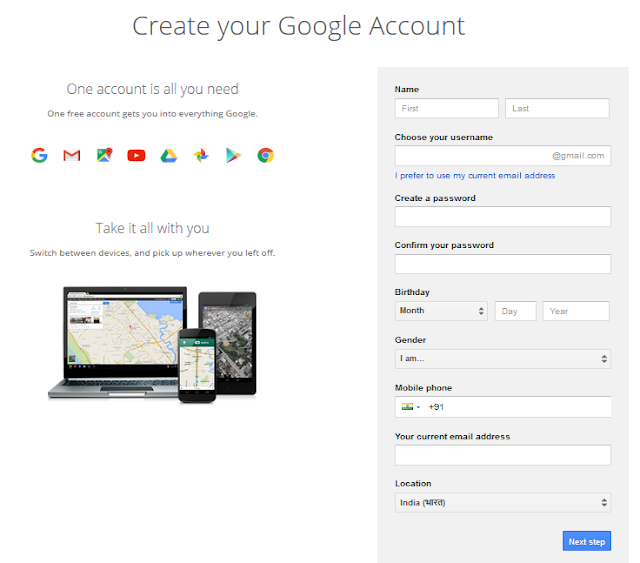
Task: Click the First name field
Action: pyautogui.click(x=447, y=108)
